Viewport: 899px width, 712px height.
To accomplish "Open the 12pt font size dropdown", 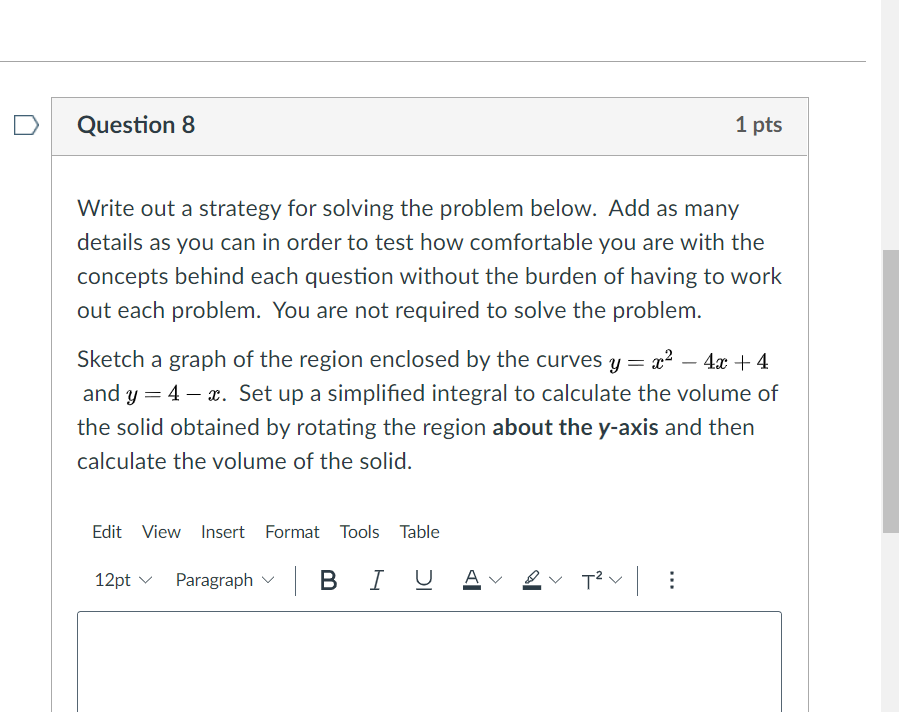I will 120,580.
